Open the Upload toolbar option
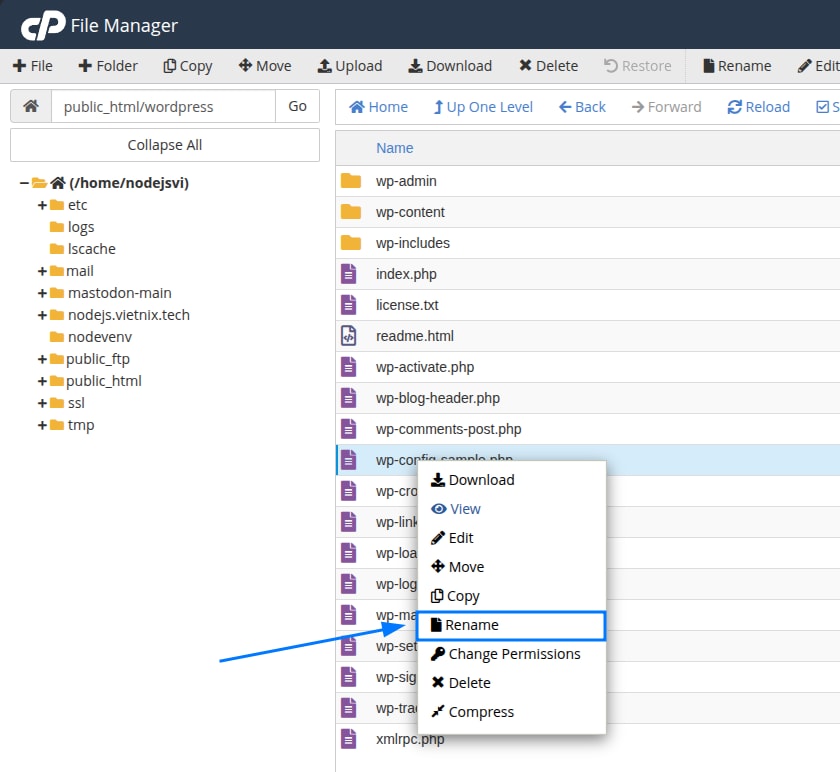 (x=349, y=66)
